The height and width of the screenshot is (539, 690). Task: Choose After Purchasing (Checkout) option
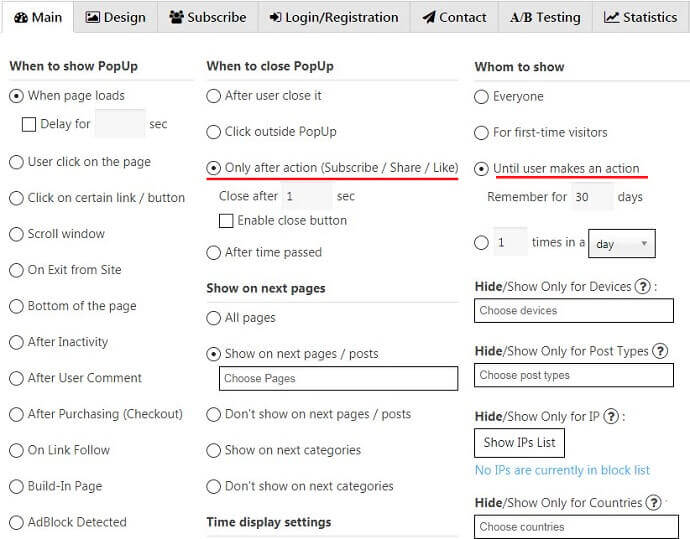tap(16, 414)
